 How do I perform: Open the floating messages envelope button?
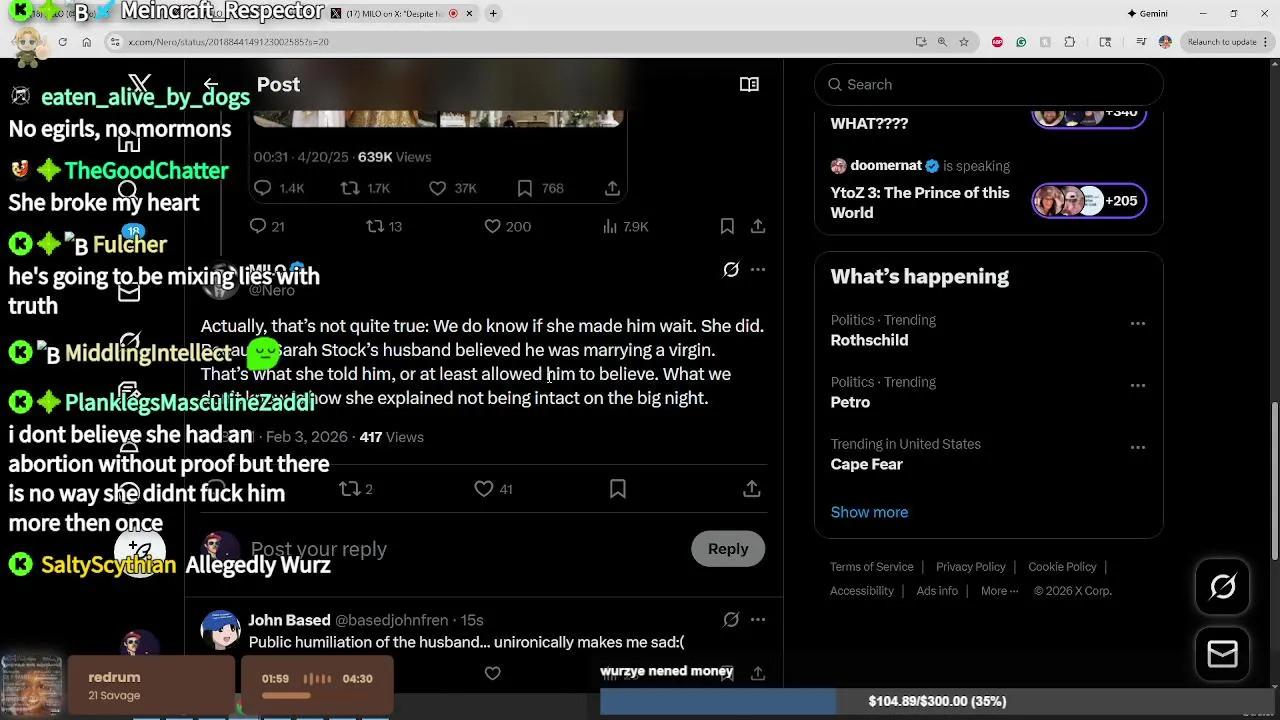pos(1223,654)
